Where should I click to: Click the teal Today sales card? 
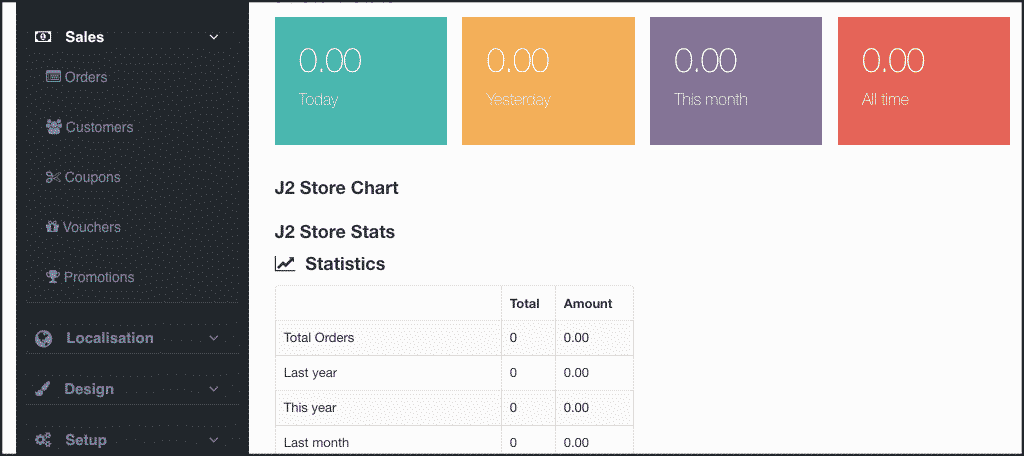[361, 81]
